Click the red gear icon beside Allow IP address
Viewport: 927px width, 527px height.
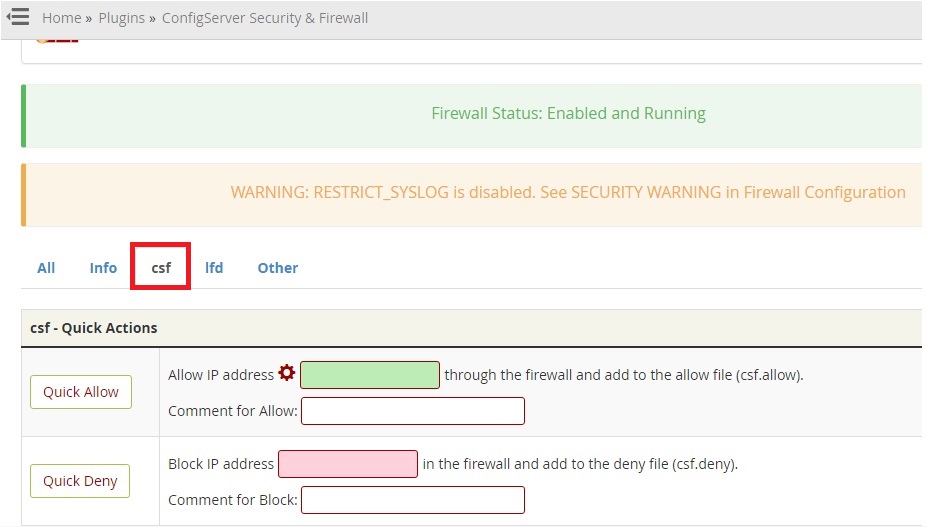coord(287,373)
